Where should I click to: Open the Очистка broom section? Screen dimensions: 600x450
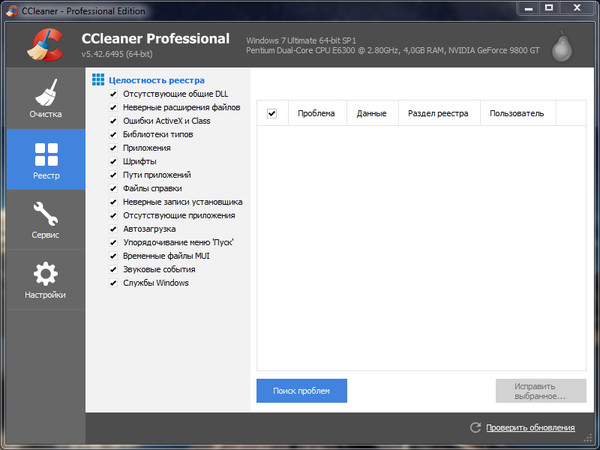pos(45,100)
